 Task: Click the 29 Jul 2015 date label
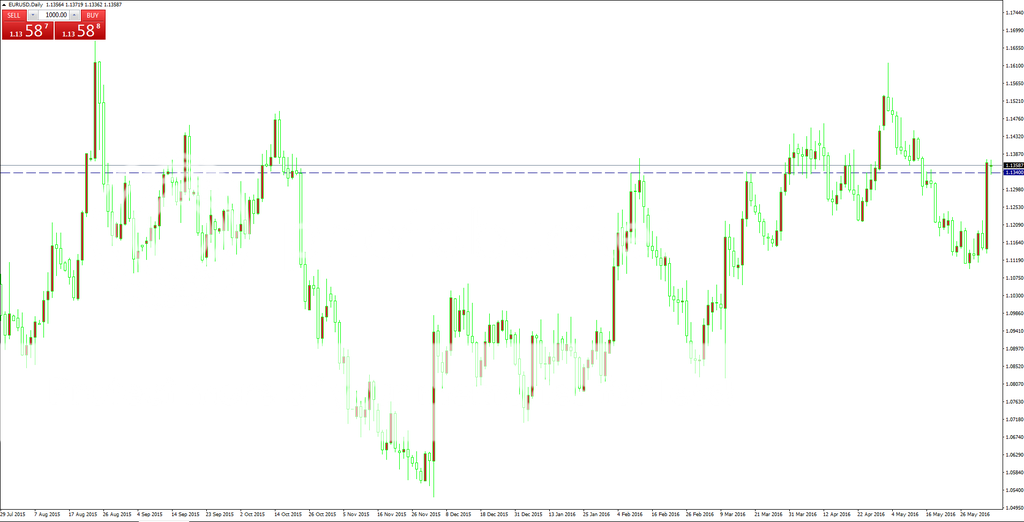coord(13,514)
